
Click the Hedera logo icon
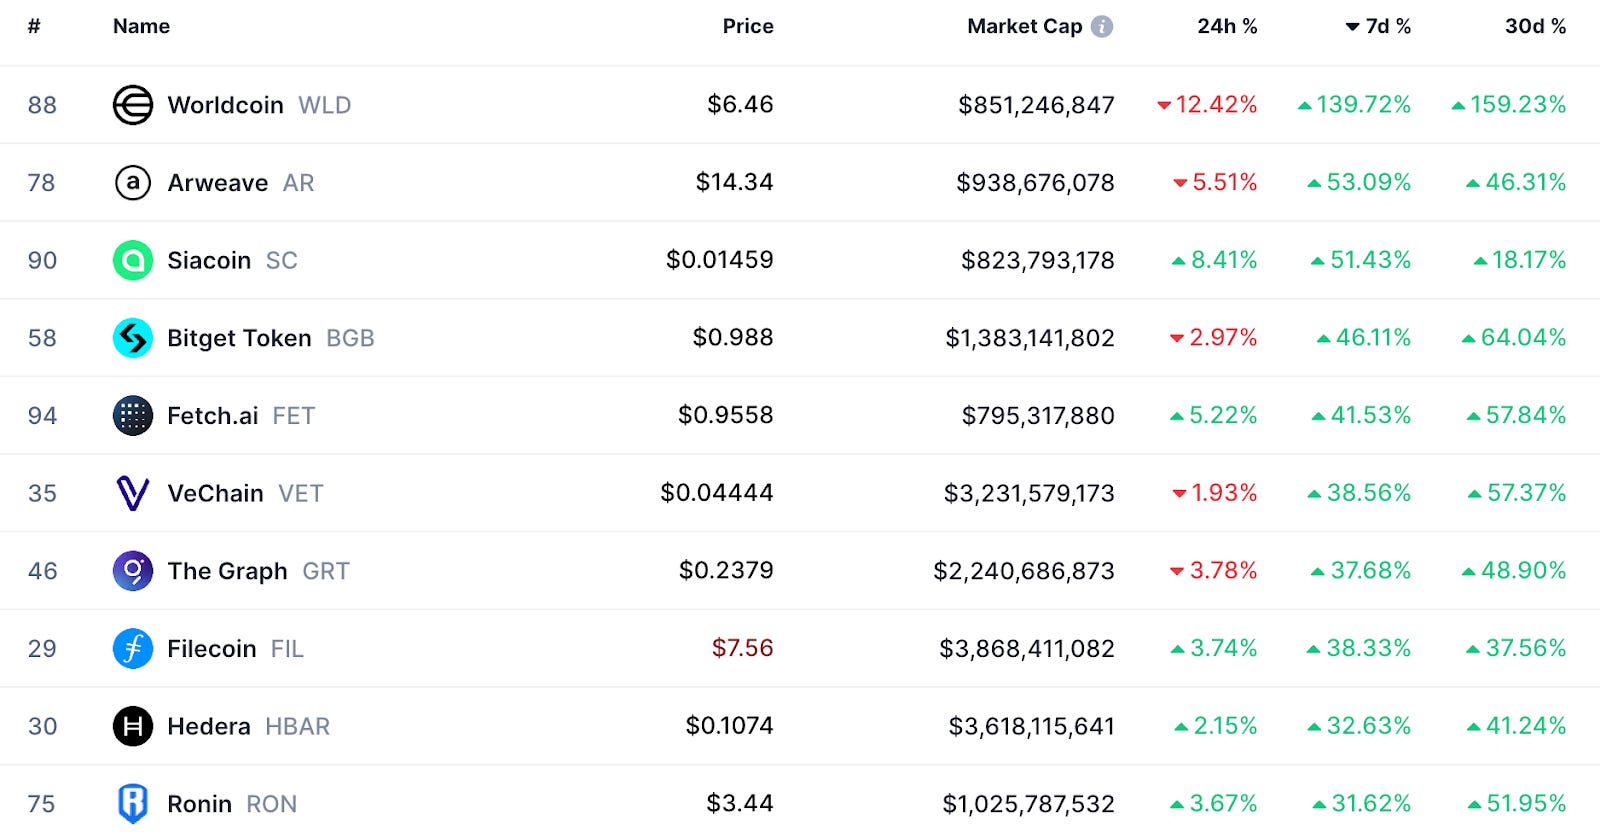tap(133, 726)
